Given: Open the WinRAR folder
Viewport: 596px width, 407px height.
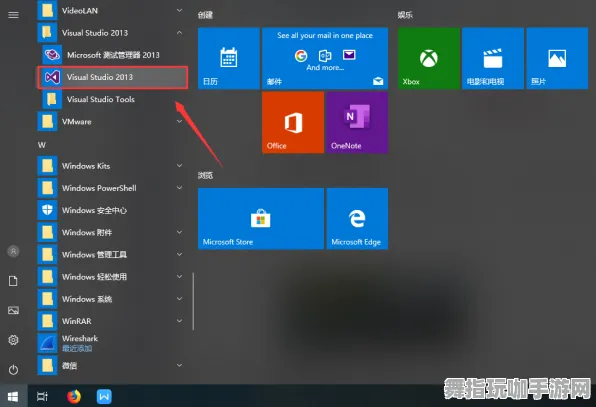Looking at the screenshot, I should (113, 321).
